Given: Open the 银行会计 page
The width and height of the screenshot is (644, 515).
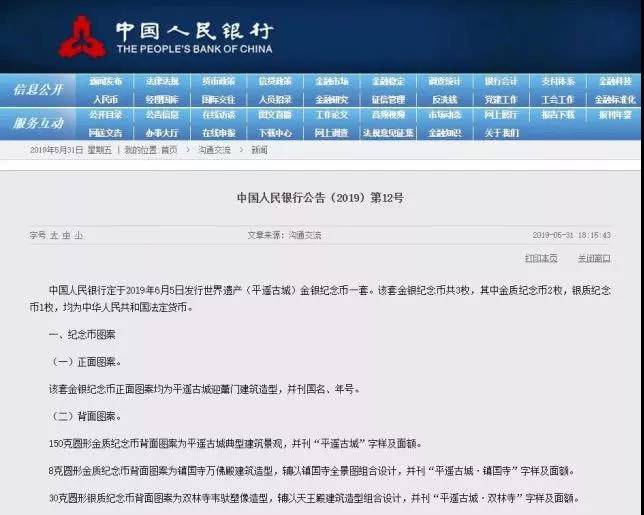Looking at the screenshot, I should pyautogui.click(x=501, y=81).
